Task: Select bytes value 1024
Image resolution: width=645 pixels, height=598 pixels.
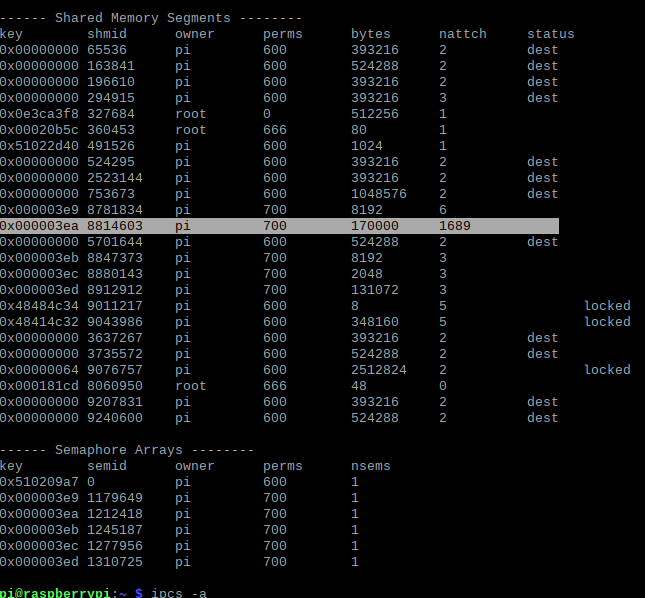Action: (367, 146)
